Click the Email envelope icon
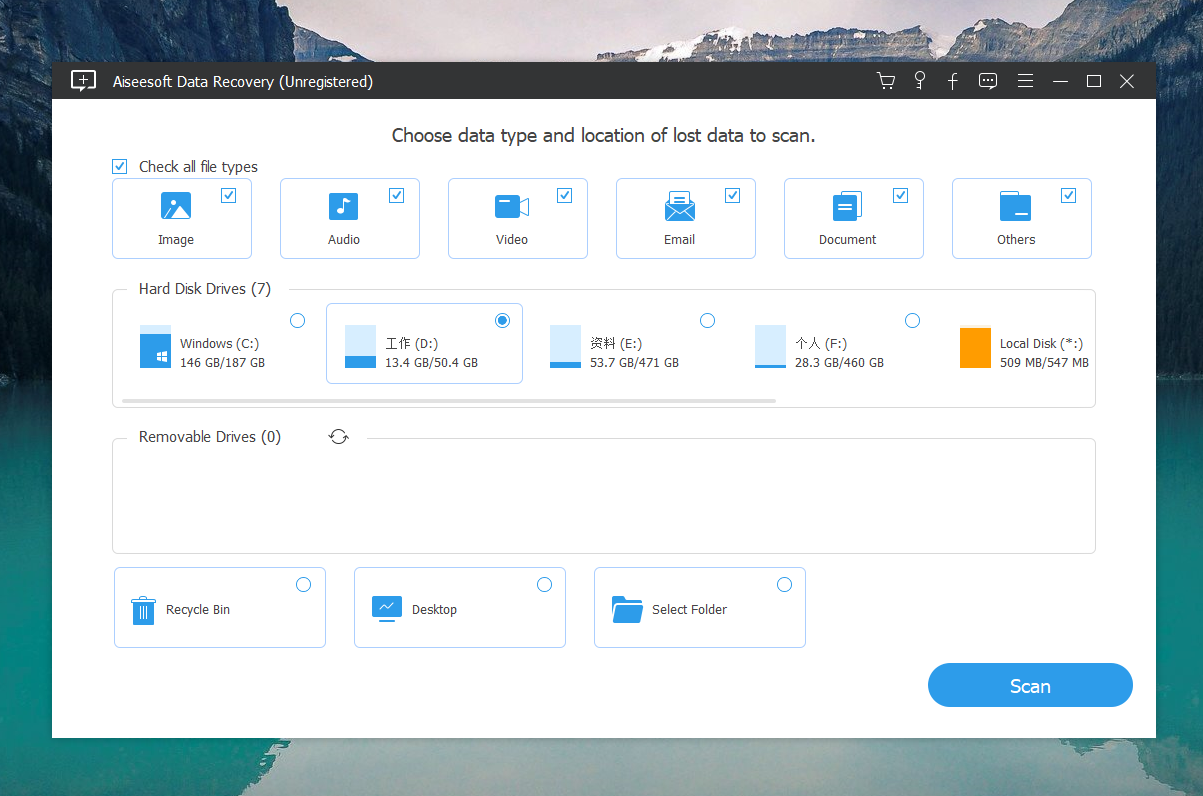This screenshot has width=1203, height=796. pyautogui.click(x=680, y=207)
